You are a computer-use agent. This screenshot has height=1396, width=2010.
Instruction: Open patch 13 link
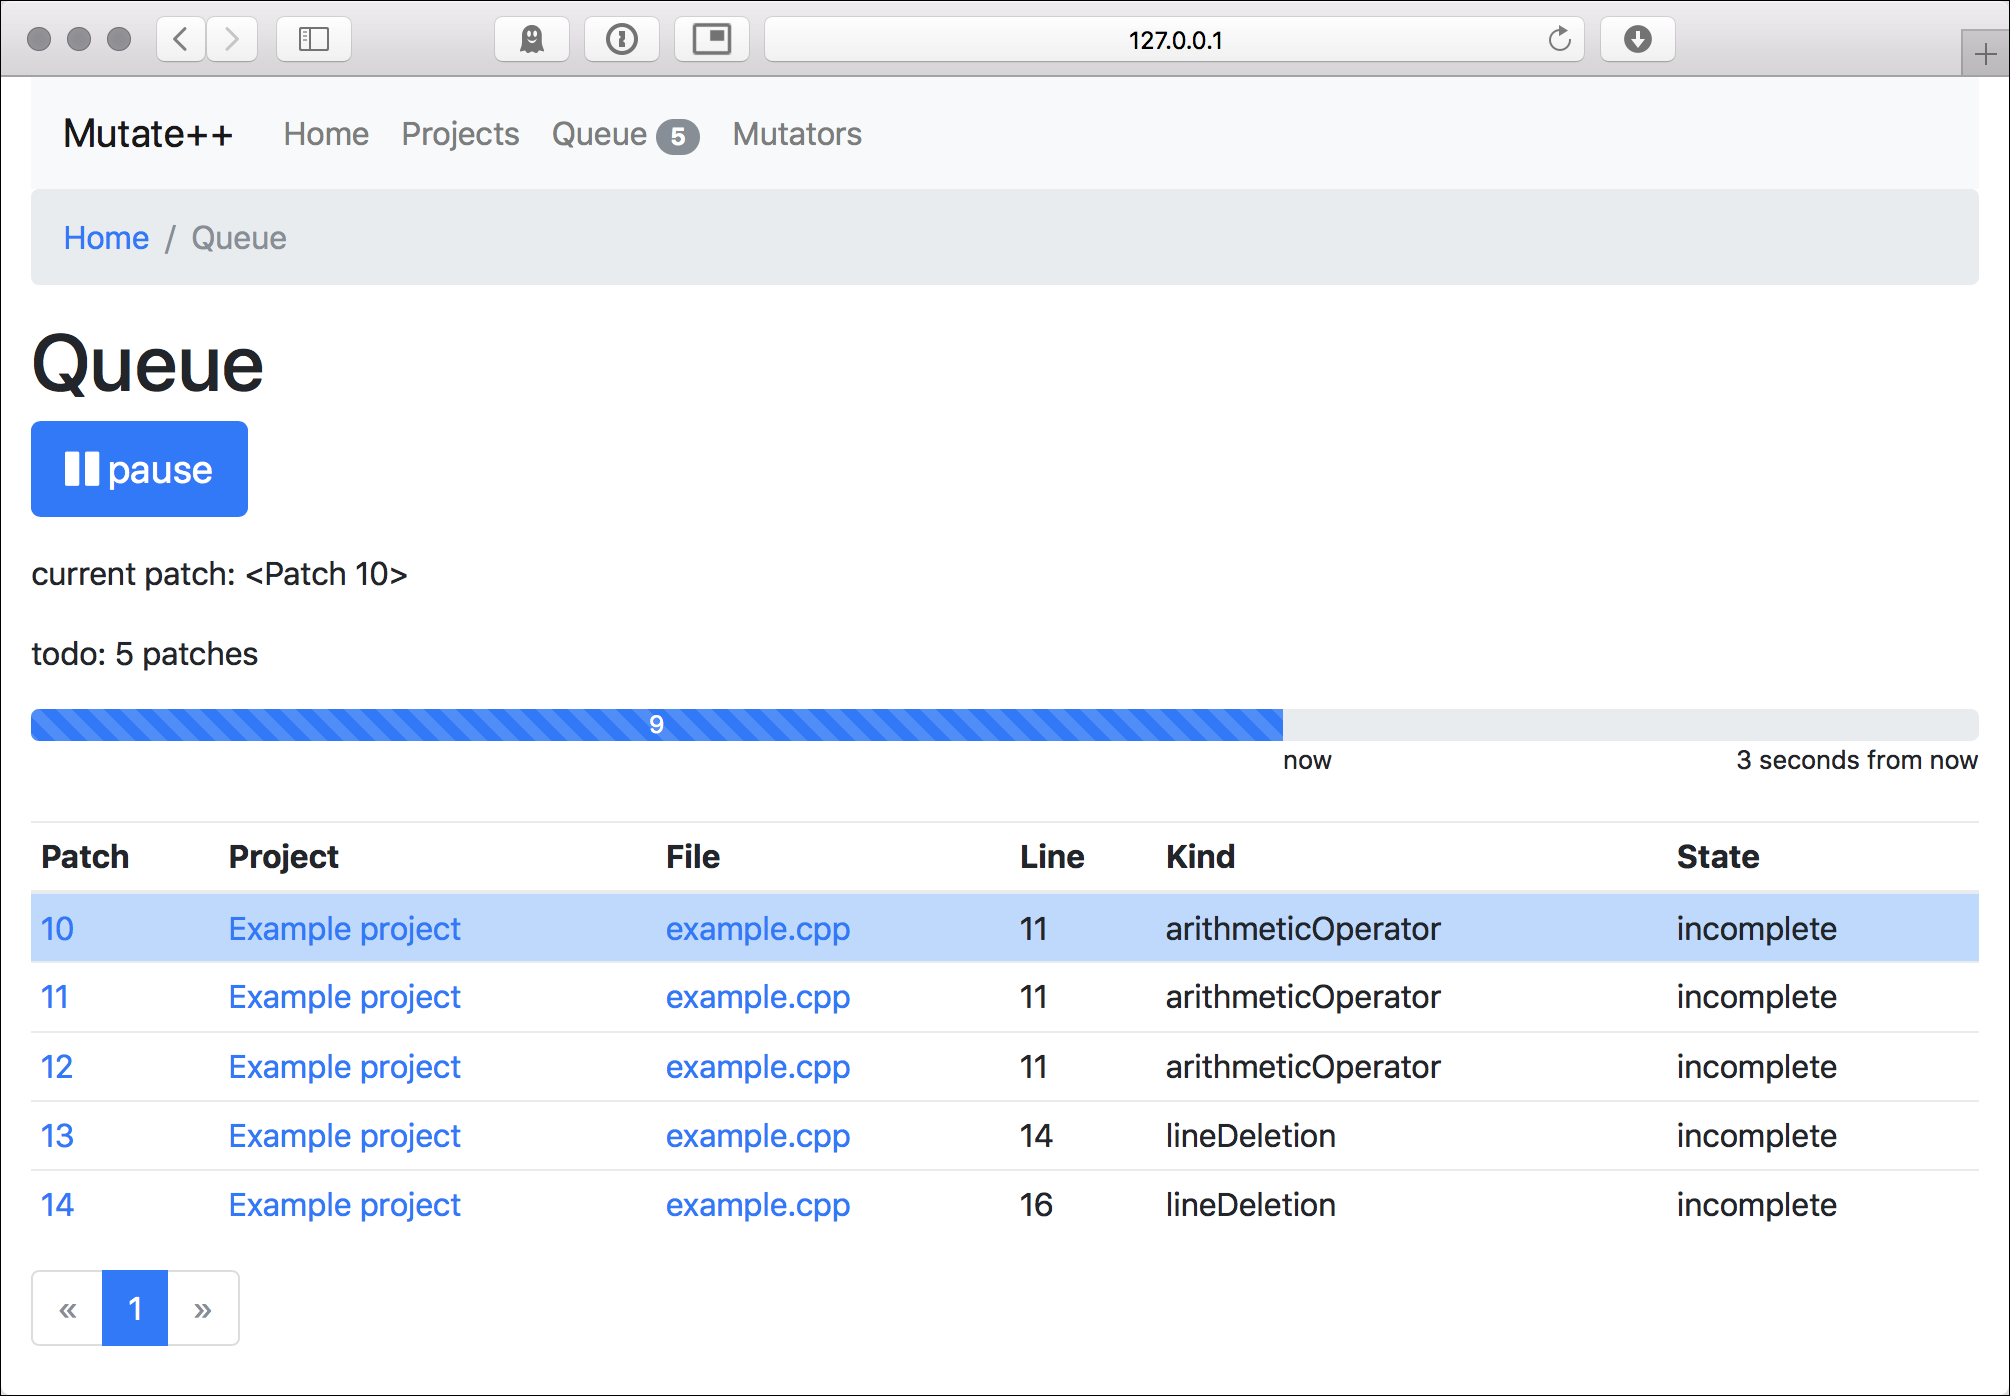pyautogui.click(x=57, y=1136)
